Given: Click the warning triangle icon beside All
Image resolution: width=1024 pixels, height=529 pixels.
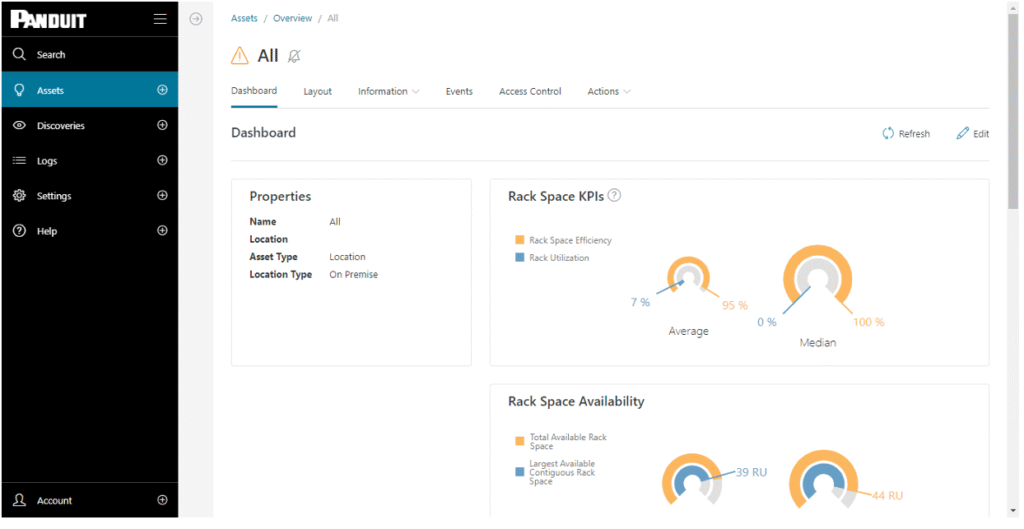Looking at the screenshot, I should [240, 56].
